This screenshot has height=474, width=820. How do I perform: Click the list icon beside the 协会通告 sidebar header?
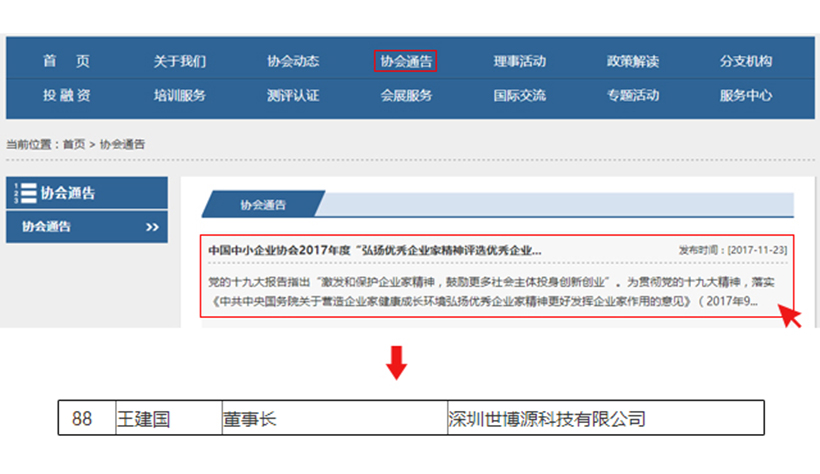pos(27,193)
